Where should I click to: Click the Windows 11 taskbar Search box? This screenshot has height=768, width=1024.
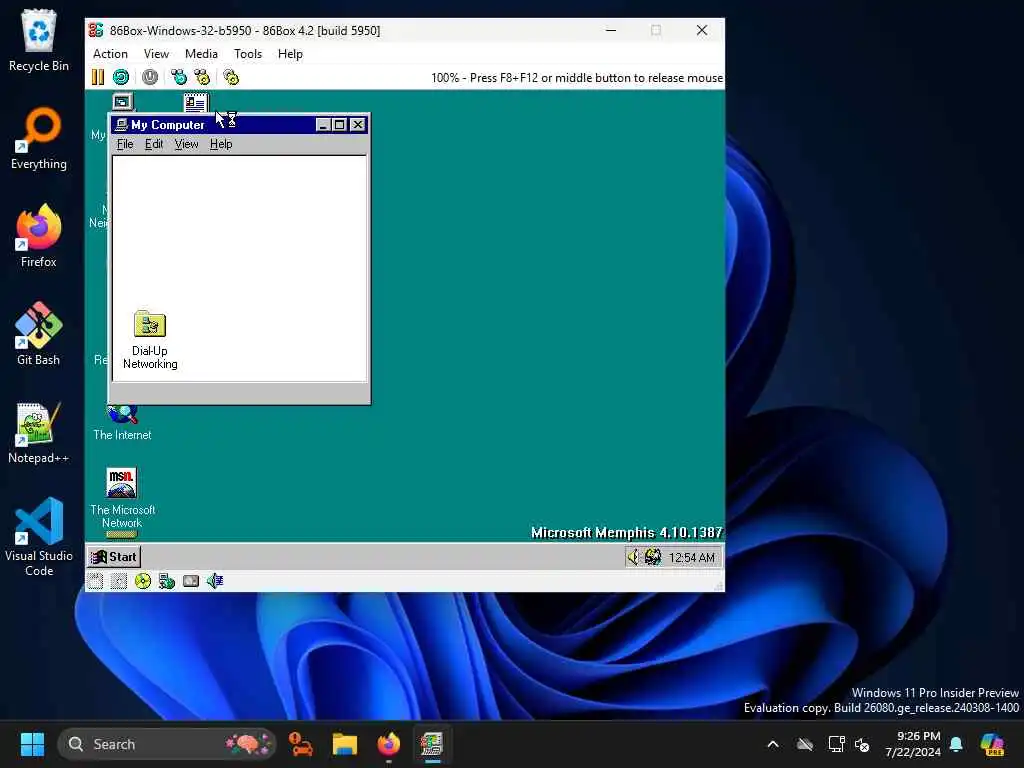tap(167, 744)
